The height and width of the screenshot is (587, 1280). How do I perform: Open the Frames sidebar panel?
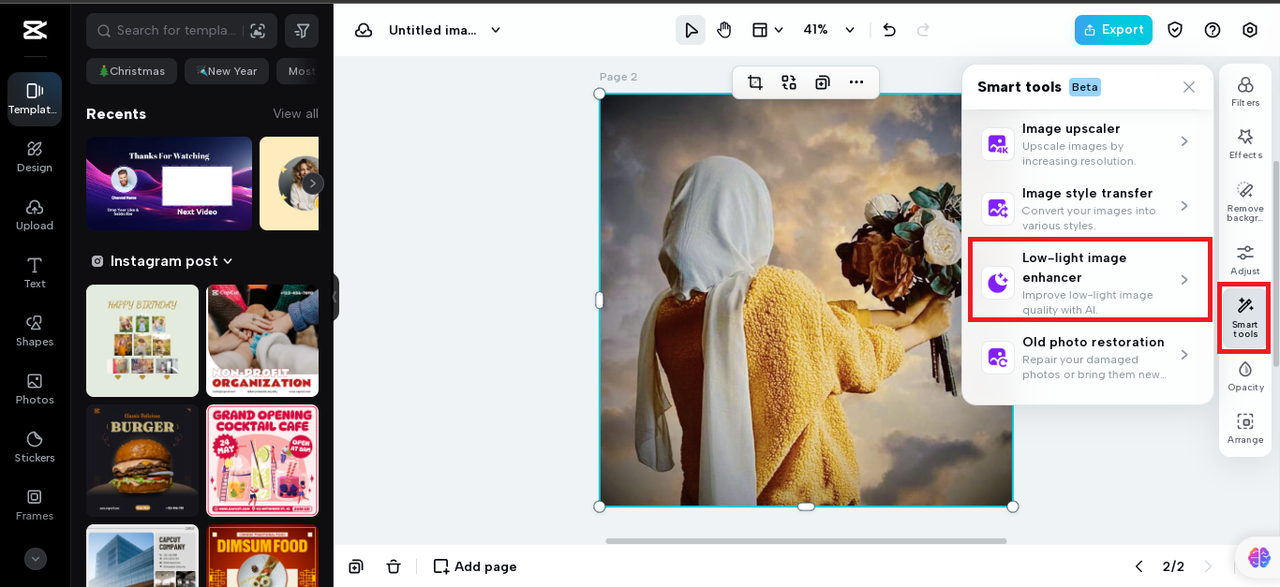coord(35,505)
